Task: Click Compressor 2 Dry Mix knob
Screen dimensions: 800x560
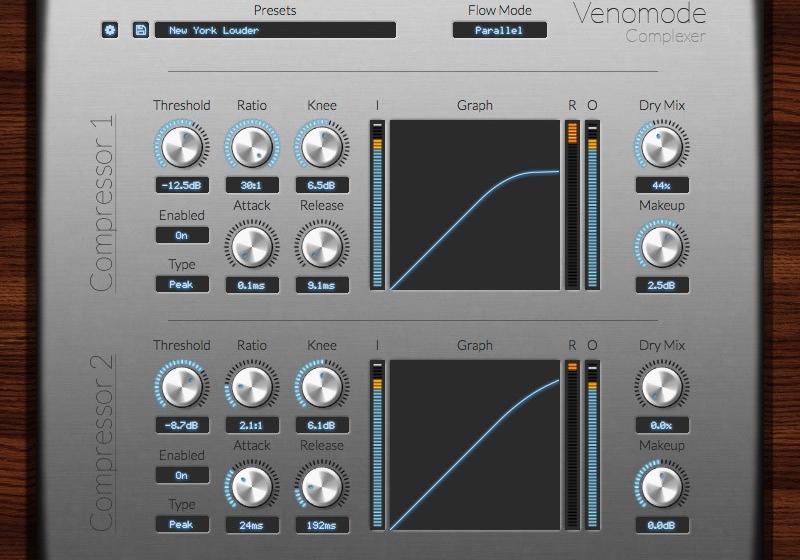Action: (x=662, y=386)
